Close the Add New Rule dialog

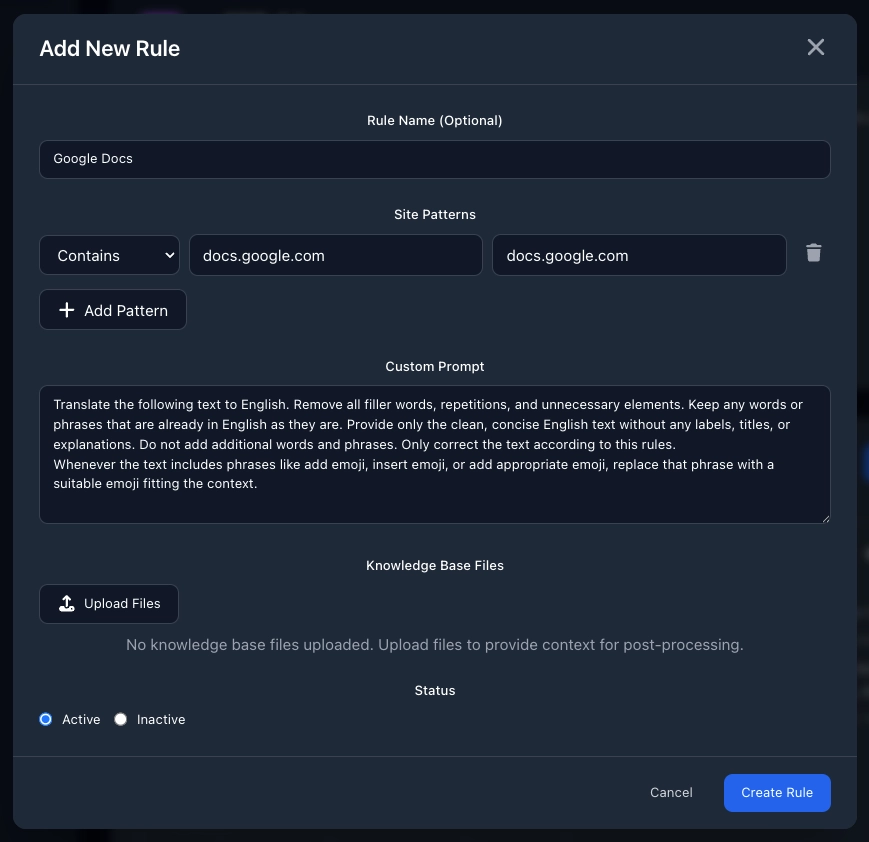815,47
